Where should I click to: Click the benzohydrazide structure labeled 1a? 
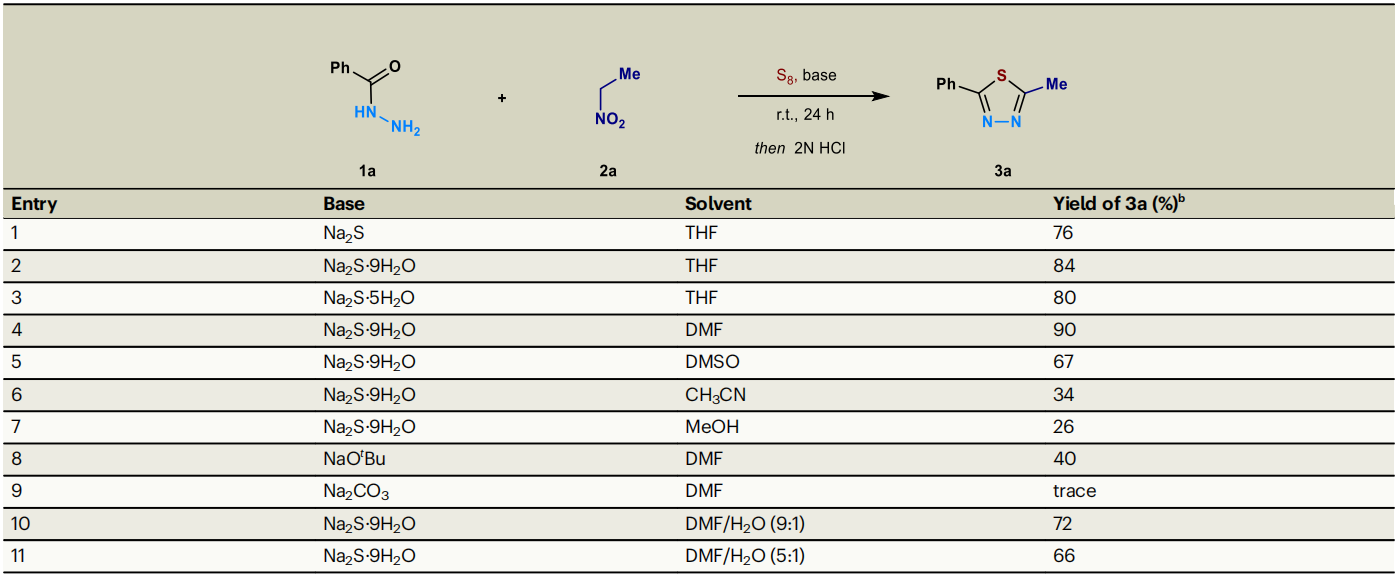click(x=372, y=100)
